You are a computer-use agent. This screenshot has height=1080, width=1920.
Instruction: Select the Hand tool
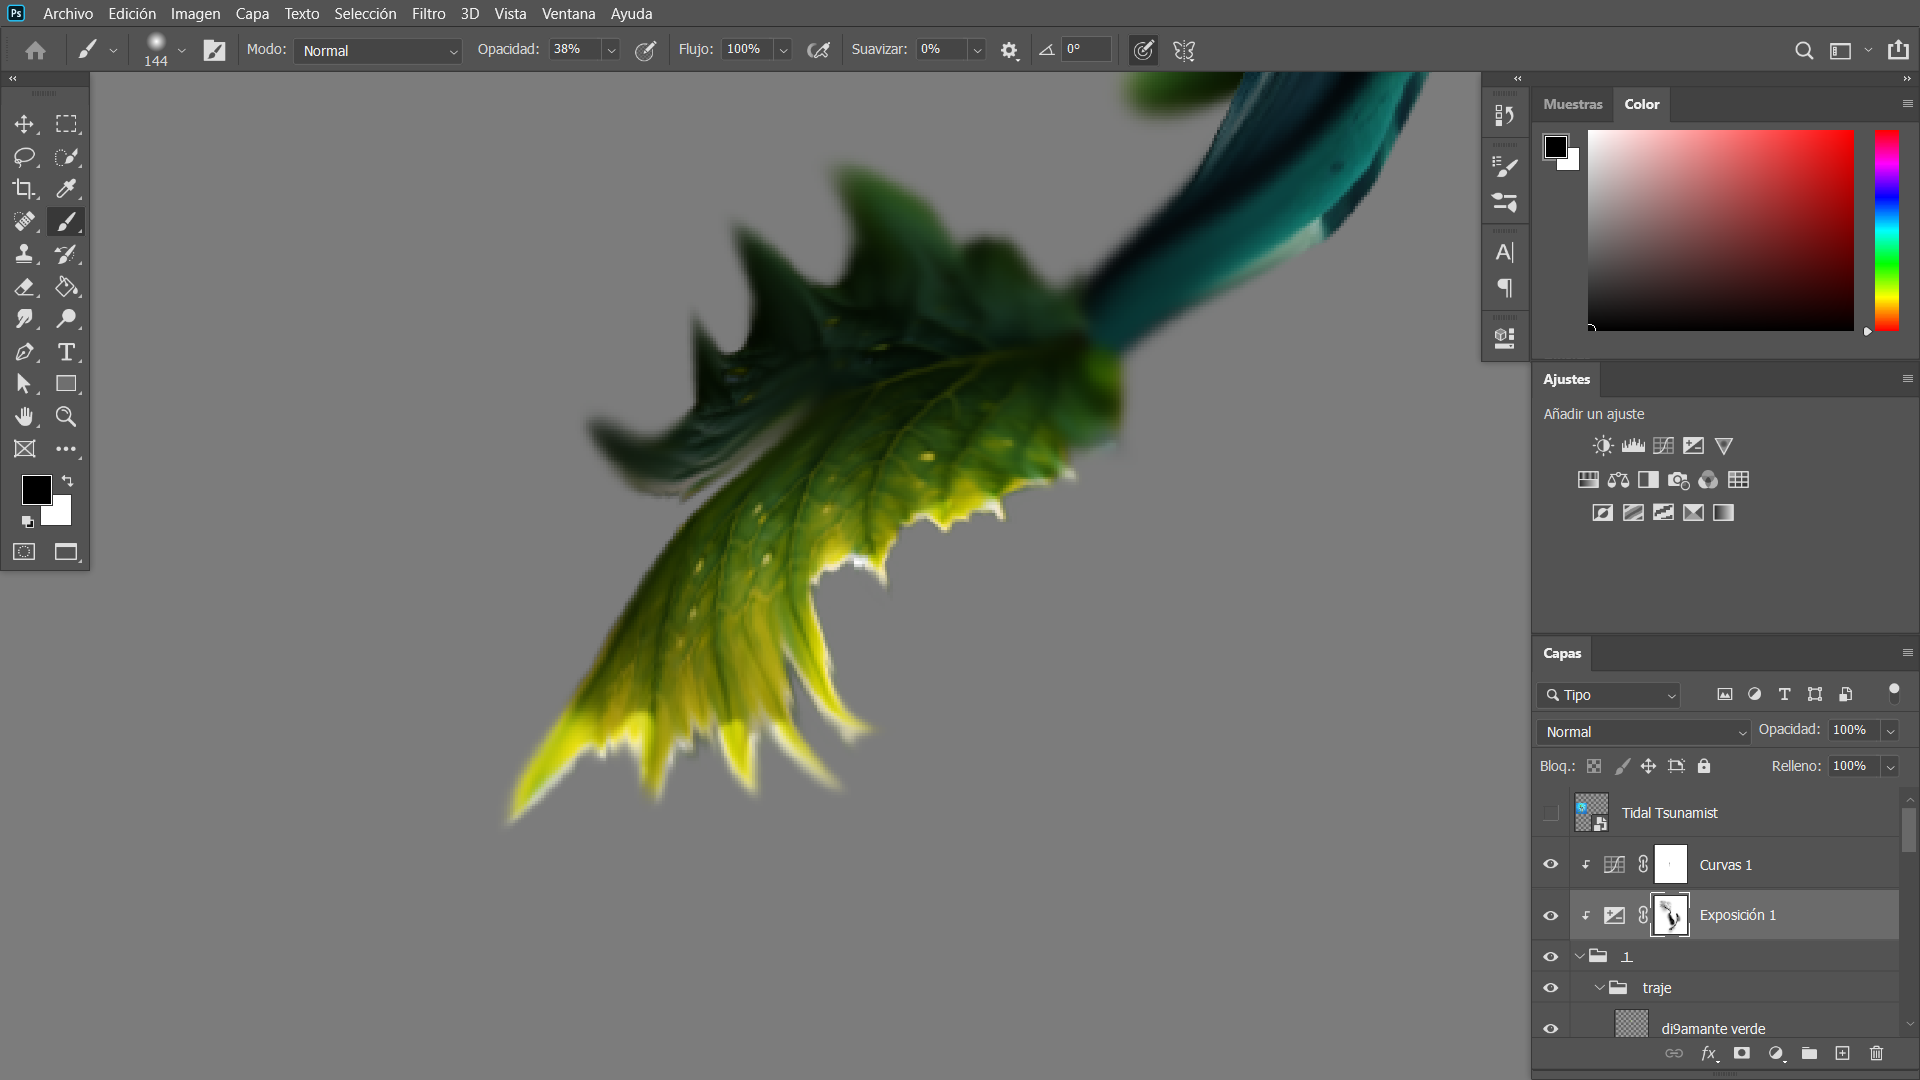click(24, 417)
